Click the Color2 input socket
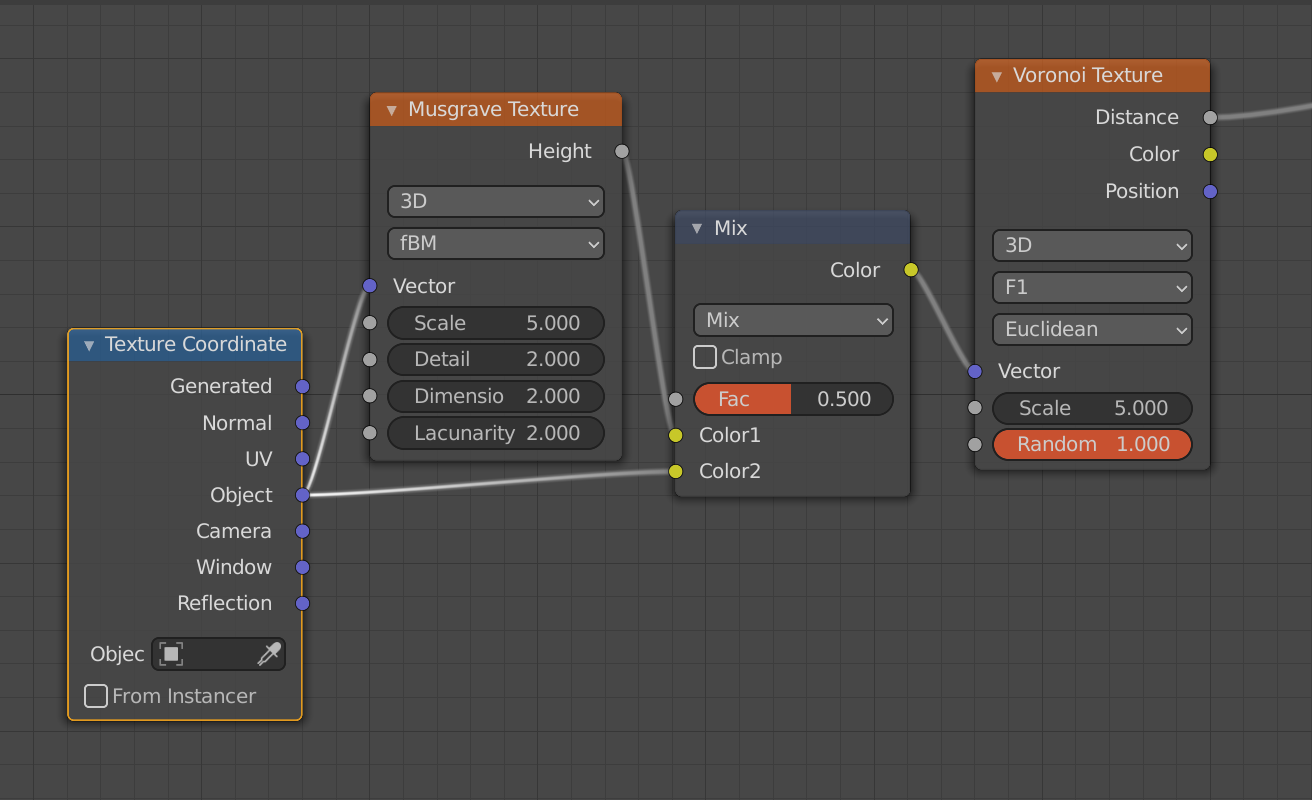Screen dimensions: 1312x800 pos(676,471)
